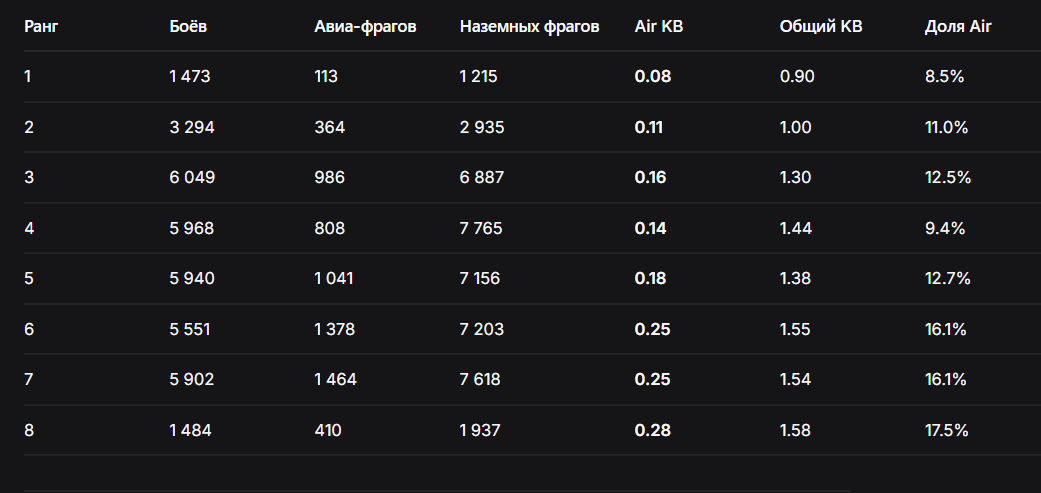Click air frags value 1 464
This screenshot has height=493, width=1041.
335,379
